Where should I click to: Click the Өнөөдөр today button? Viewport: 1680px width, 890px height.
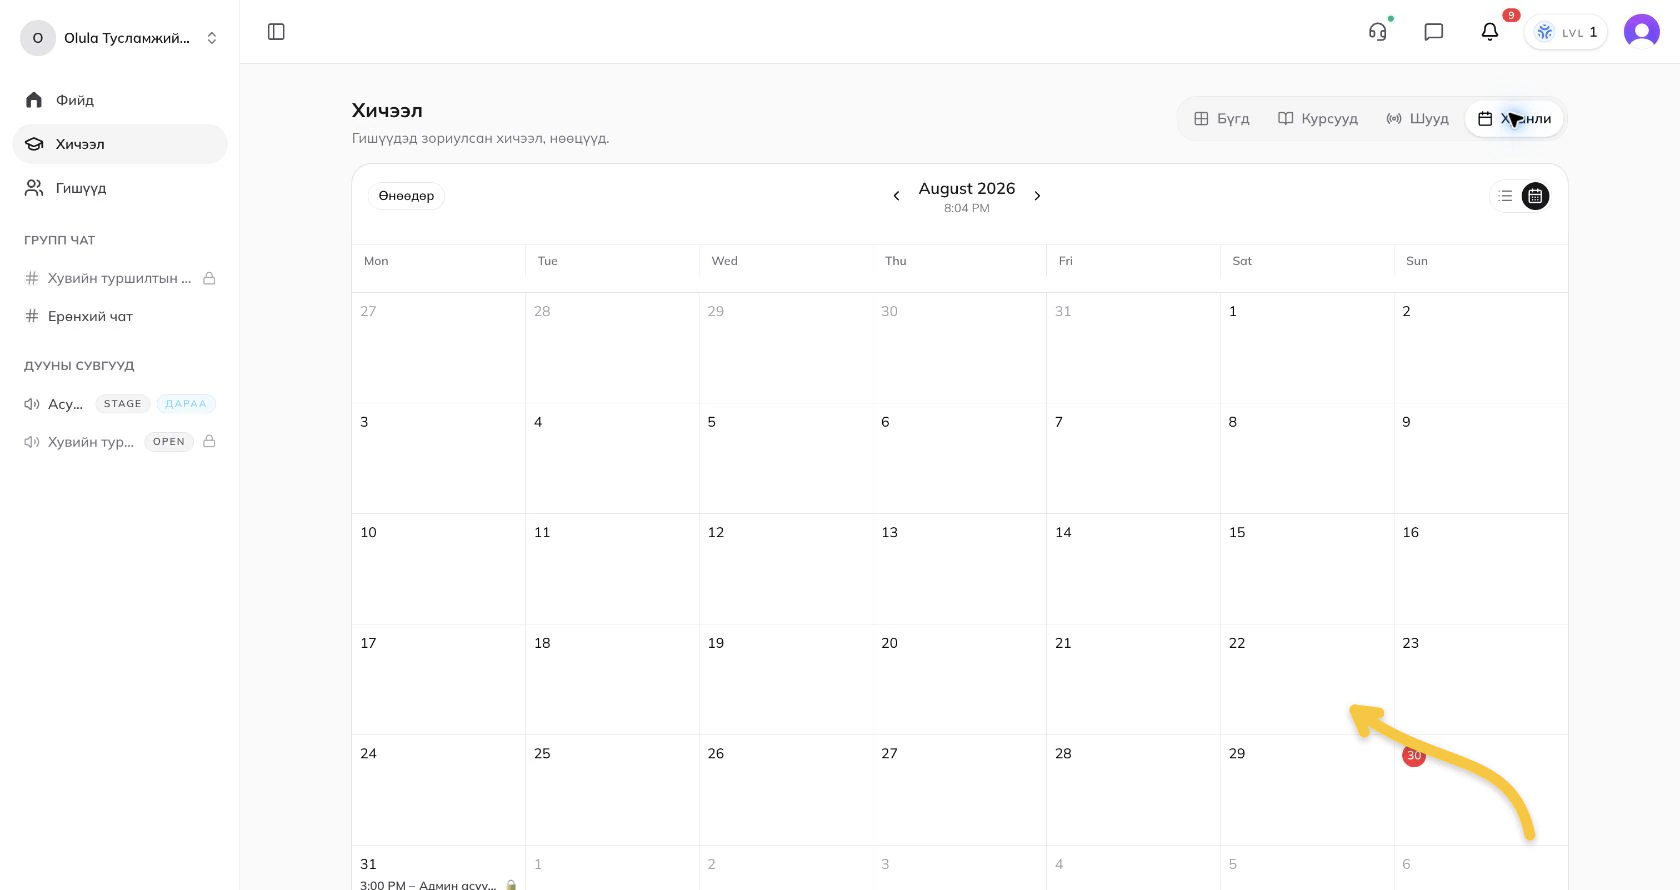pos(406,196)
